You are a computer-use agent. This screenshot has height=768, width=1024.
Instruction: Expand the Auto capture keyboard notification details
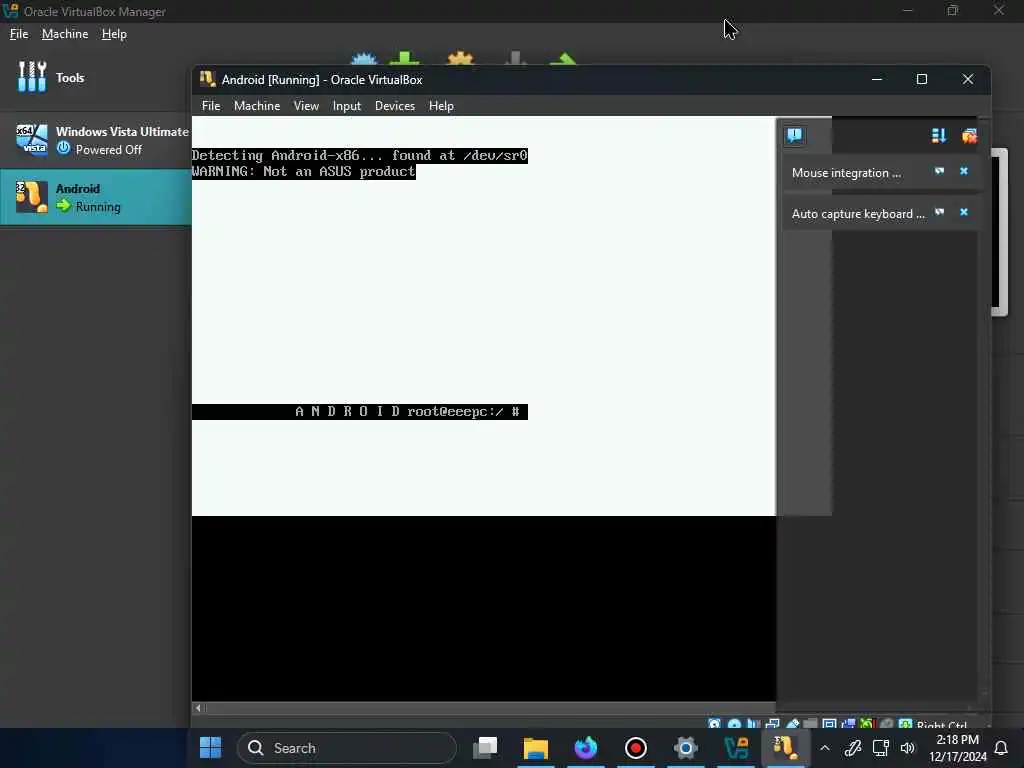coord(939,212)
